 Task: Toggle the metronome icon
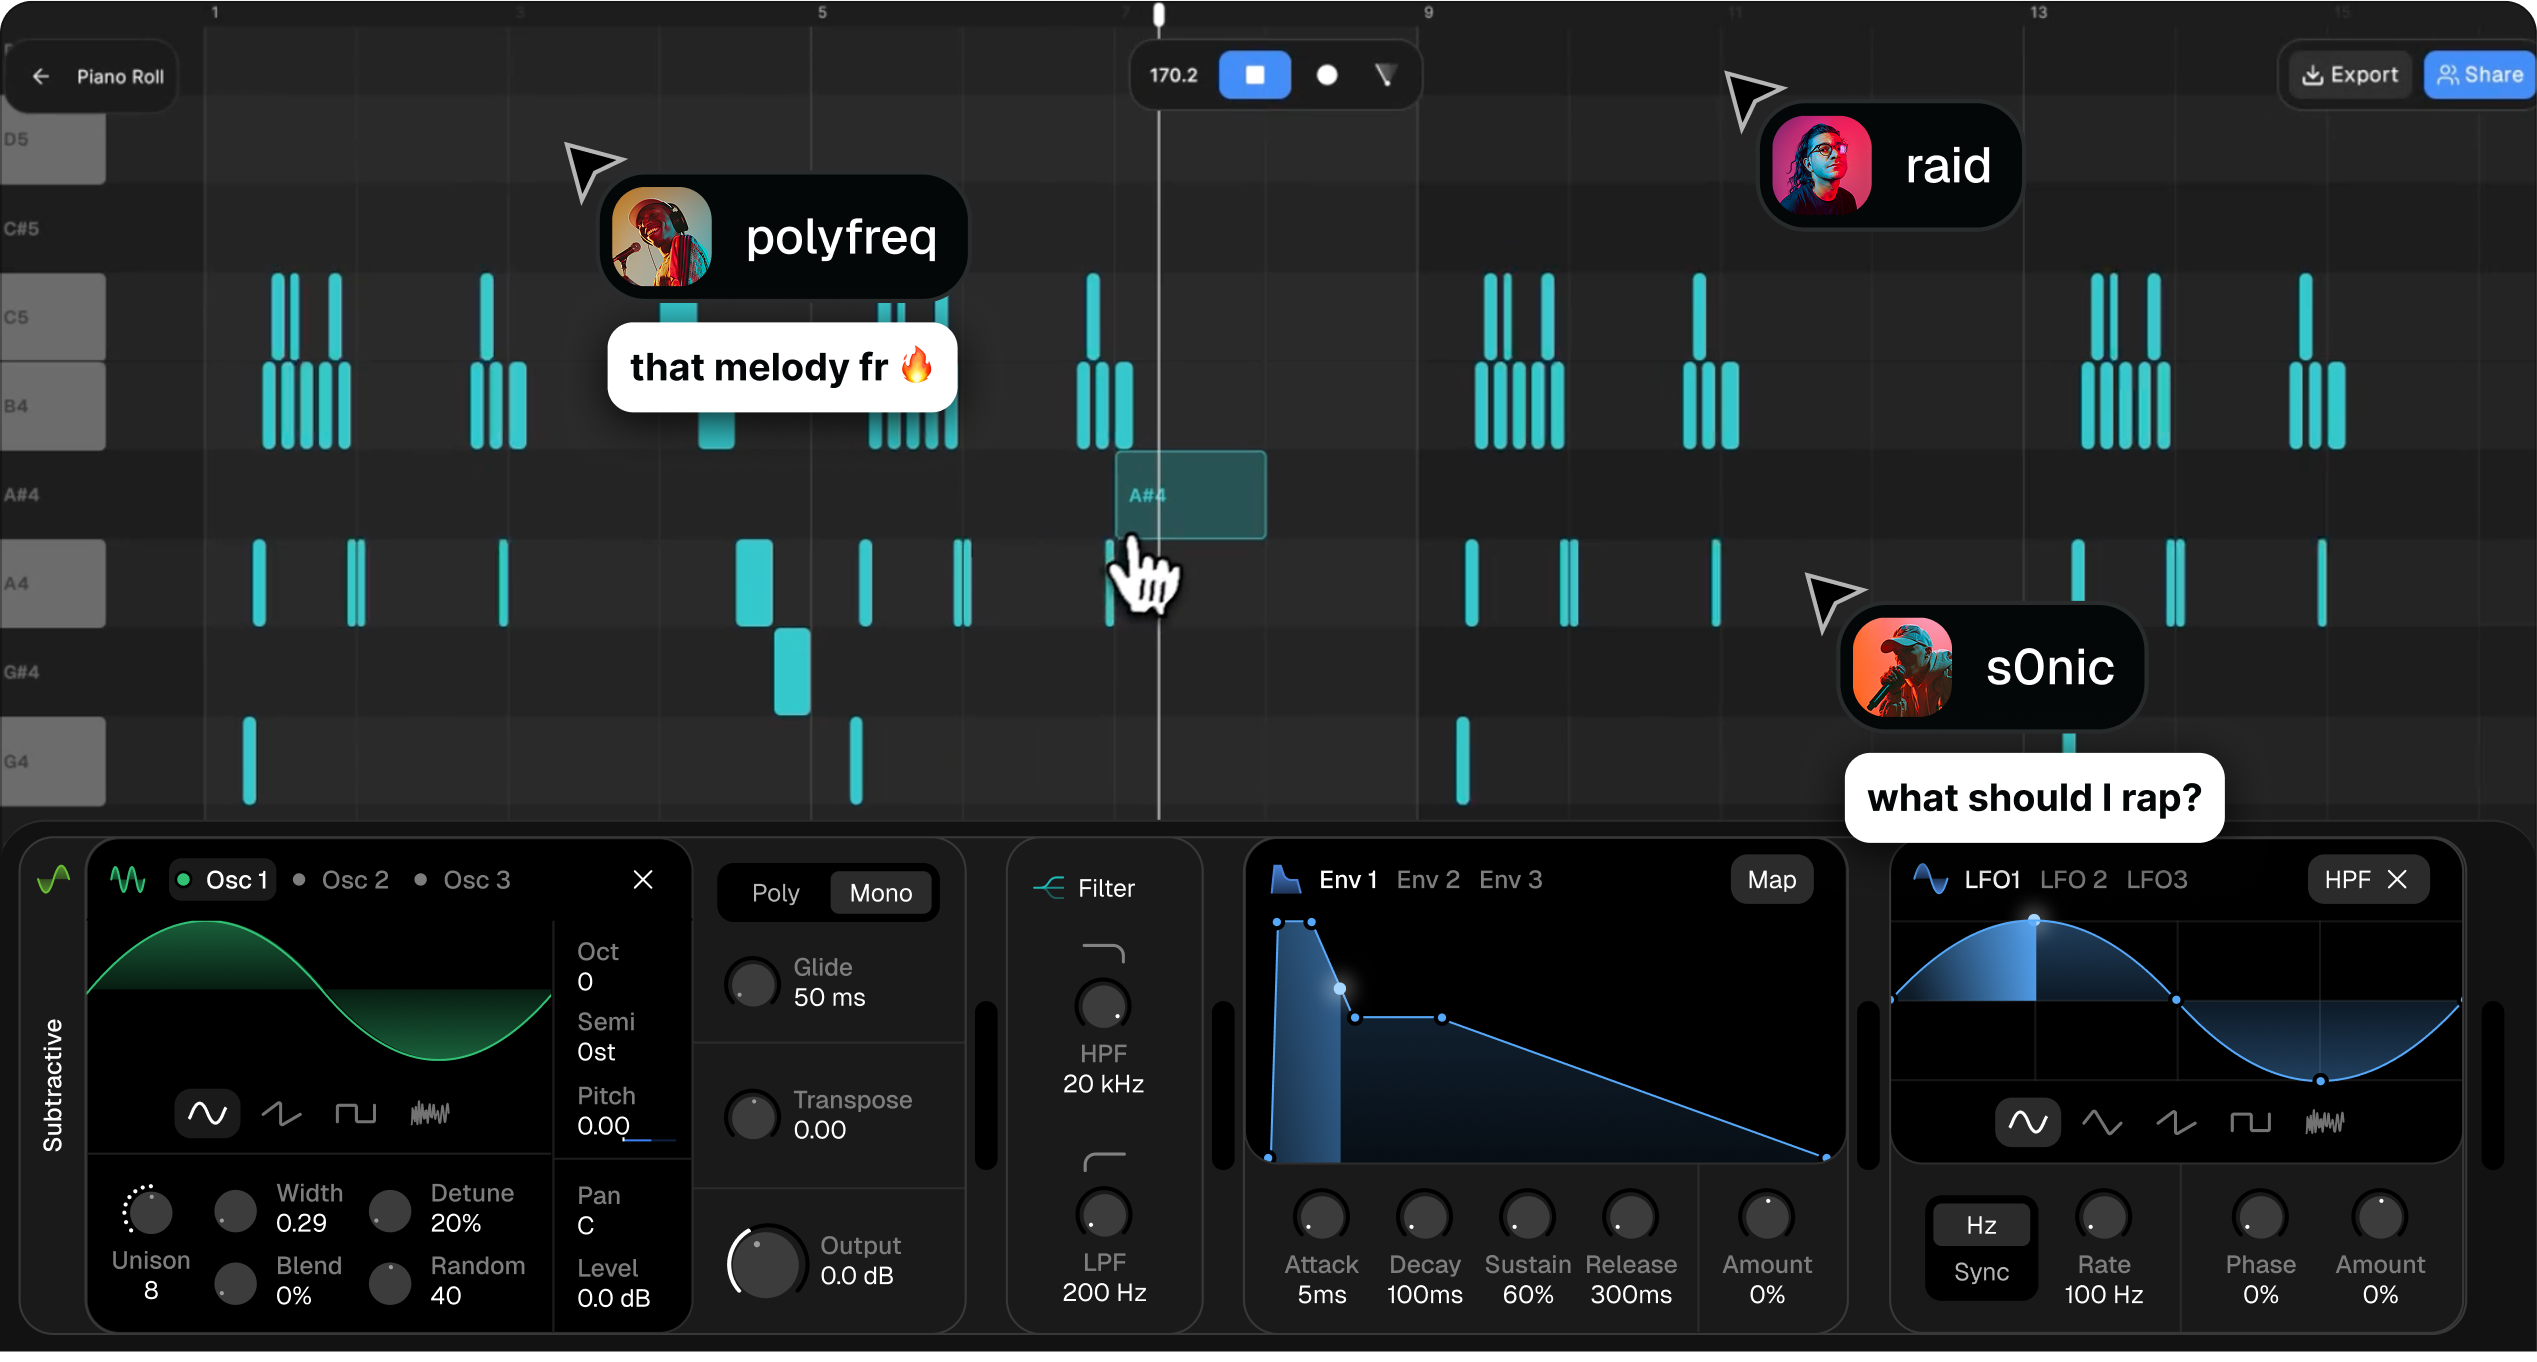pos(1385,75)
